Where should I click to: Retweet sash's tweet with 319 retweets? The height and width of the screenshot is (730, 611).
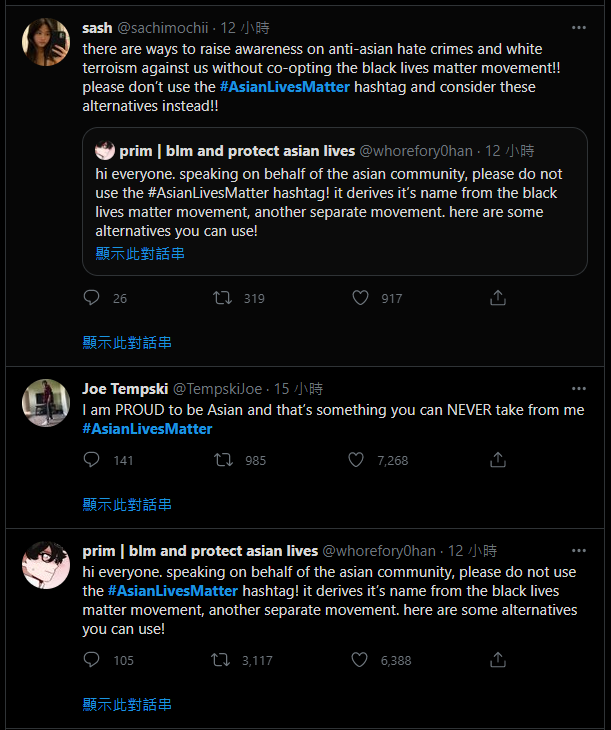(x=225, y=298)
